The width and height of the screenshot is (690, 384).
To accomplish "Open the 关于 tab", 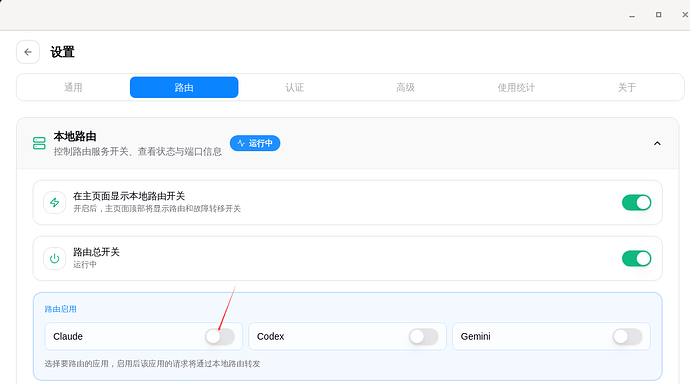I will [627, 87].
